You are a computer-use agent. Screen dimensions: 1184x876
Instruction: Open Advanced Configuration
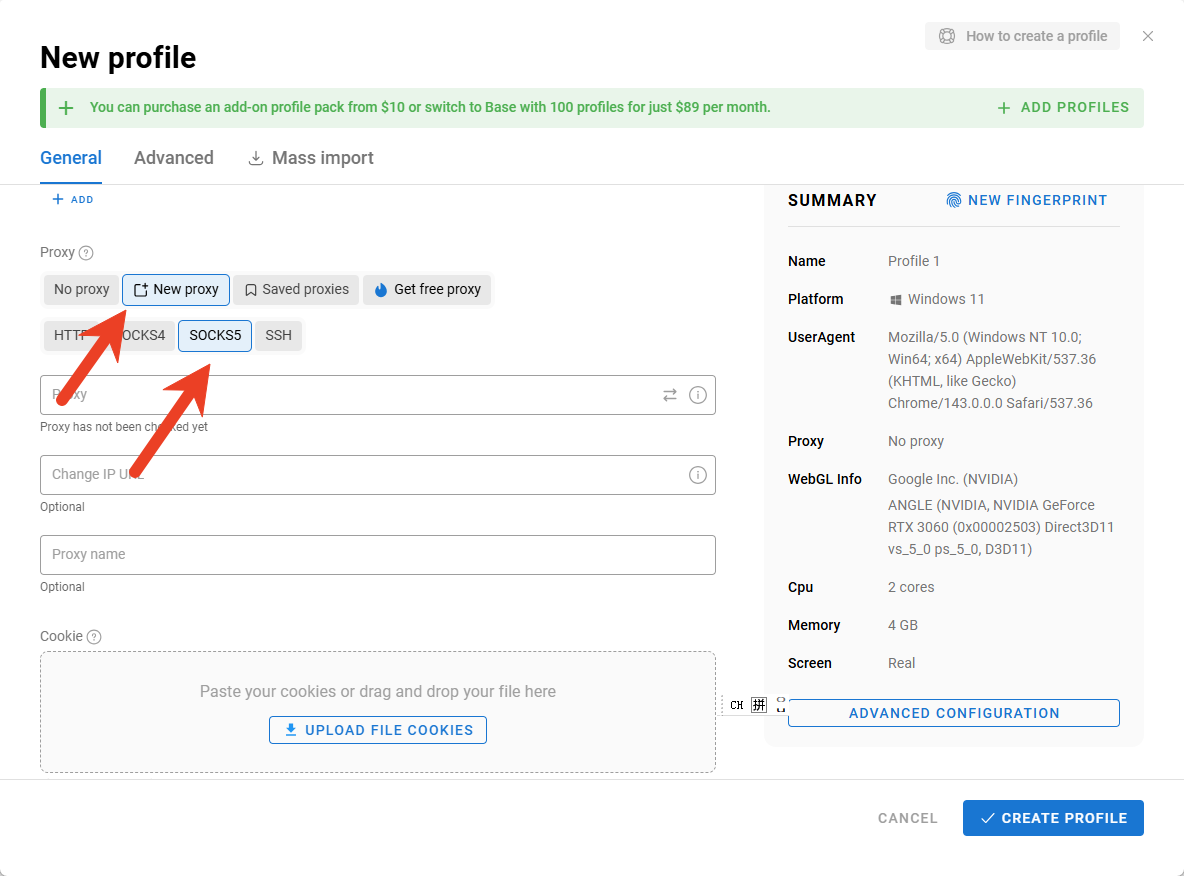pos(953,713)
